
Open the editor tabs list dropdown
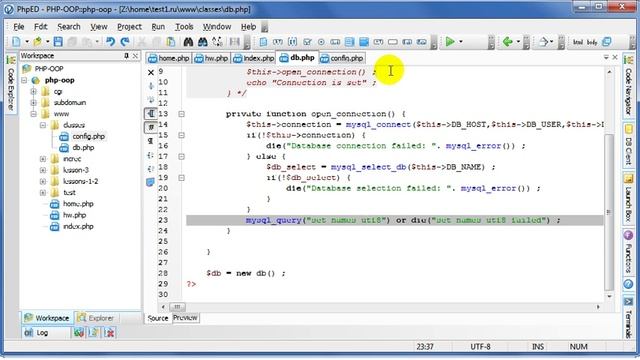pos(606,58)
